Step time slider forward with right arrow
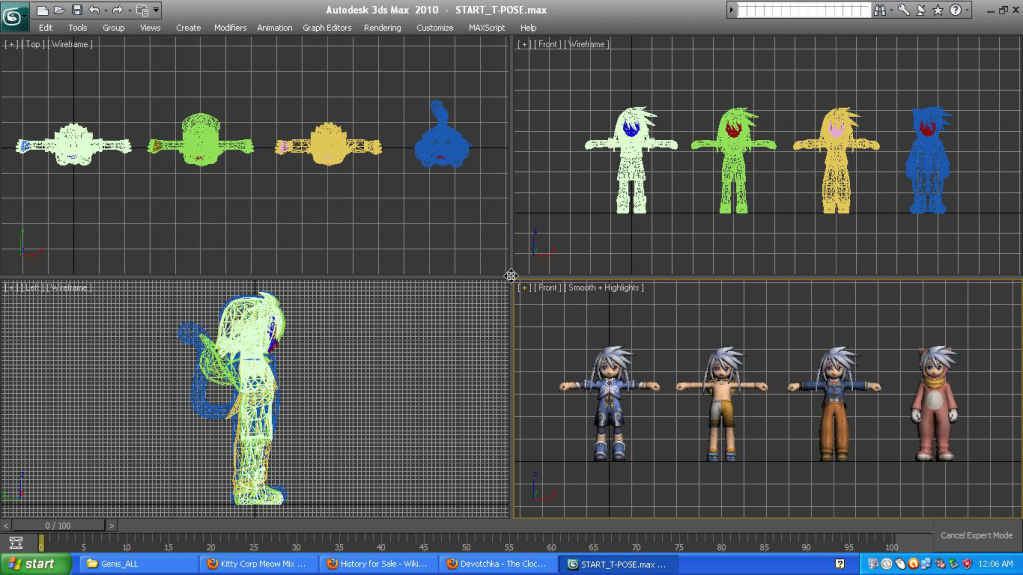 [x=111, y=525]
